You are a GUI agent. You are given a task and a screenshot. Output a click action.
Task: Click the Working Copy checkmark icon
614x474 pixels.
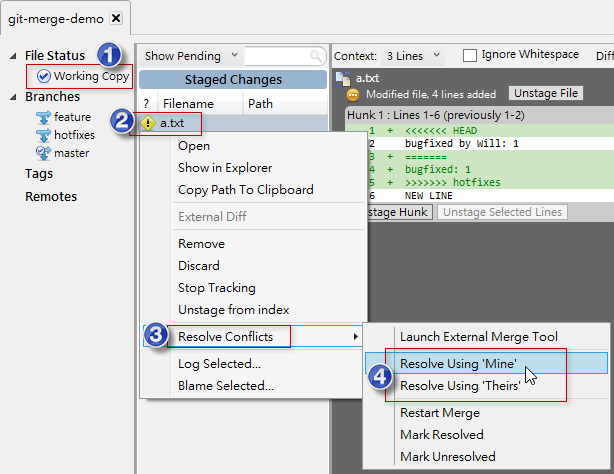point(43,76)
